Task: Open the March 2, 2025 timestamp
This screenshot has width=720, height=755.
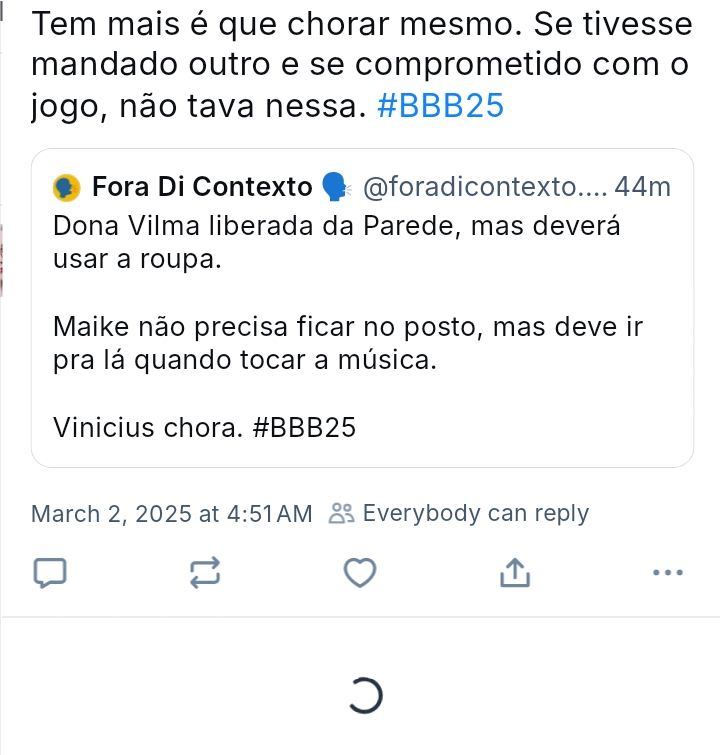Action: [x=171, y=514]
